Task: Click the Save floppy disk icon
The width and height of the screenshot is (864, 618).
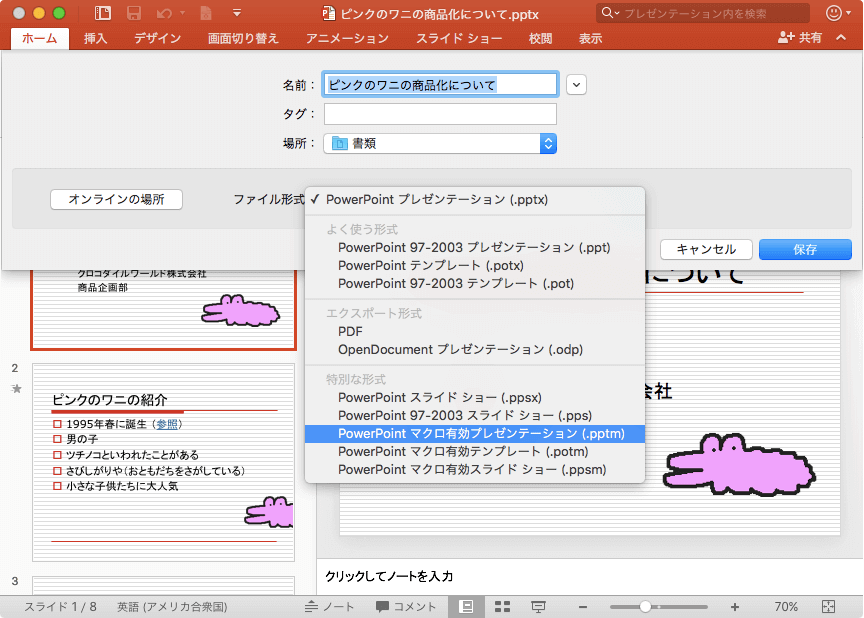Action: tap(133, 13)
